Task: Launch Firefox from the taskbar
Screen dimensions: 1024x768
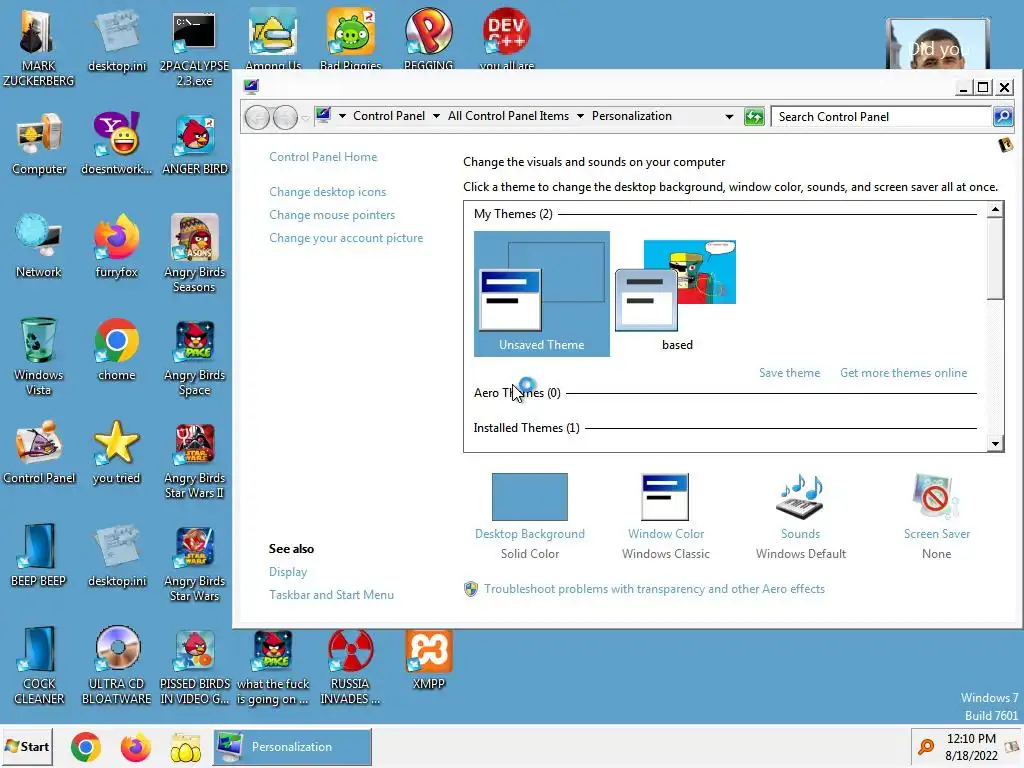Action: point(136,747)
